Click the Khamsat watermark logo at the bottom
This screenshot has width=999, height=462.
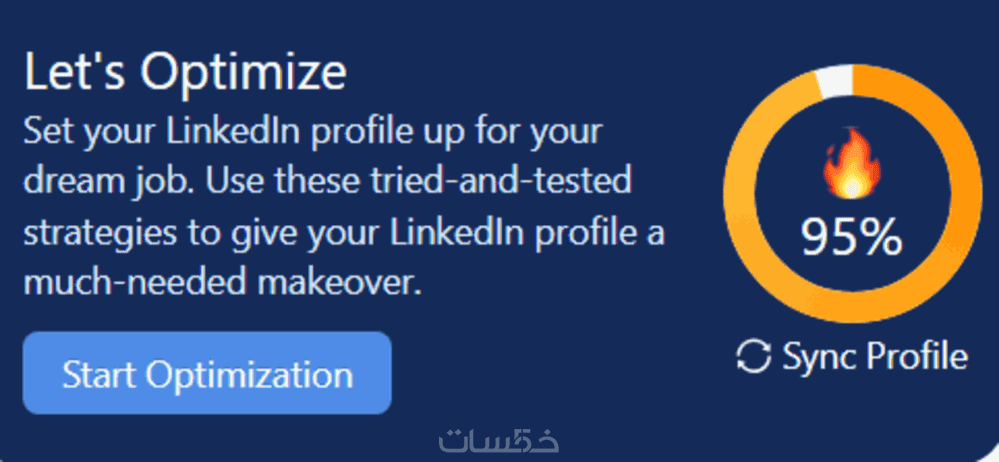click(499, 439)
